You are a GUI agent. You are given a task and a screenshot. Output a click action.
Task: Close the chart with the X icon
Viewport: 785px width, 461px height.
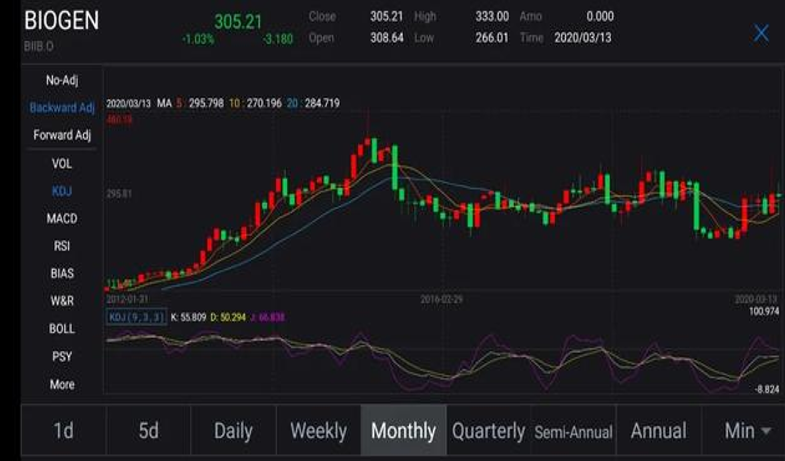[x=761, y=33]
